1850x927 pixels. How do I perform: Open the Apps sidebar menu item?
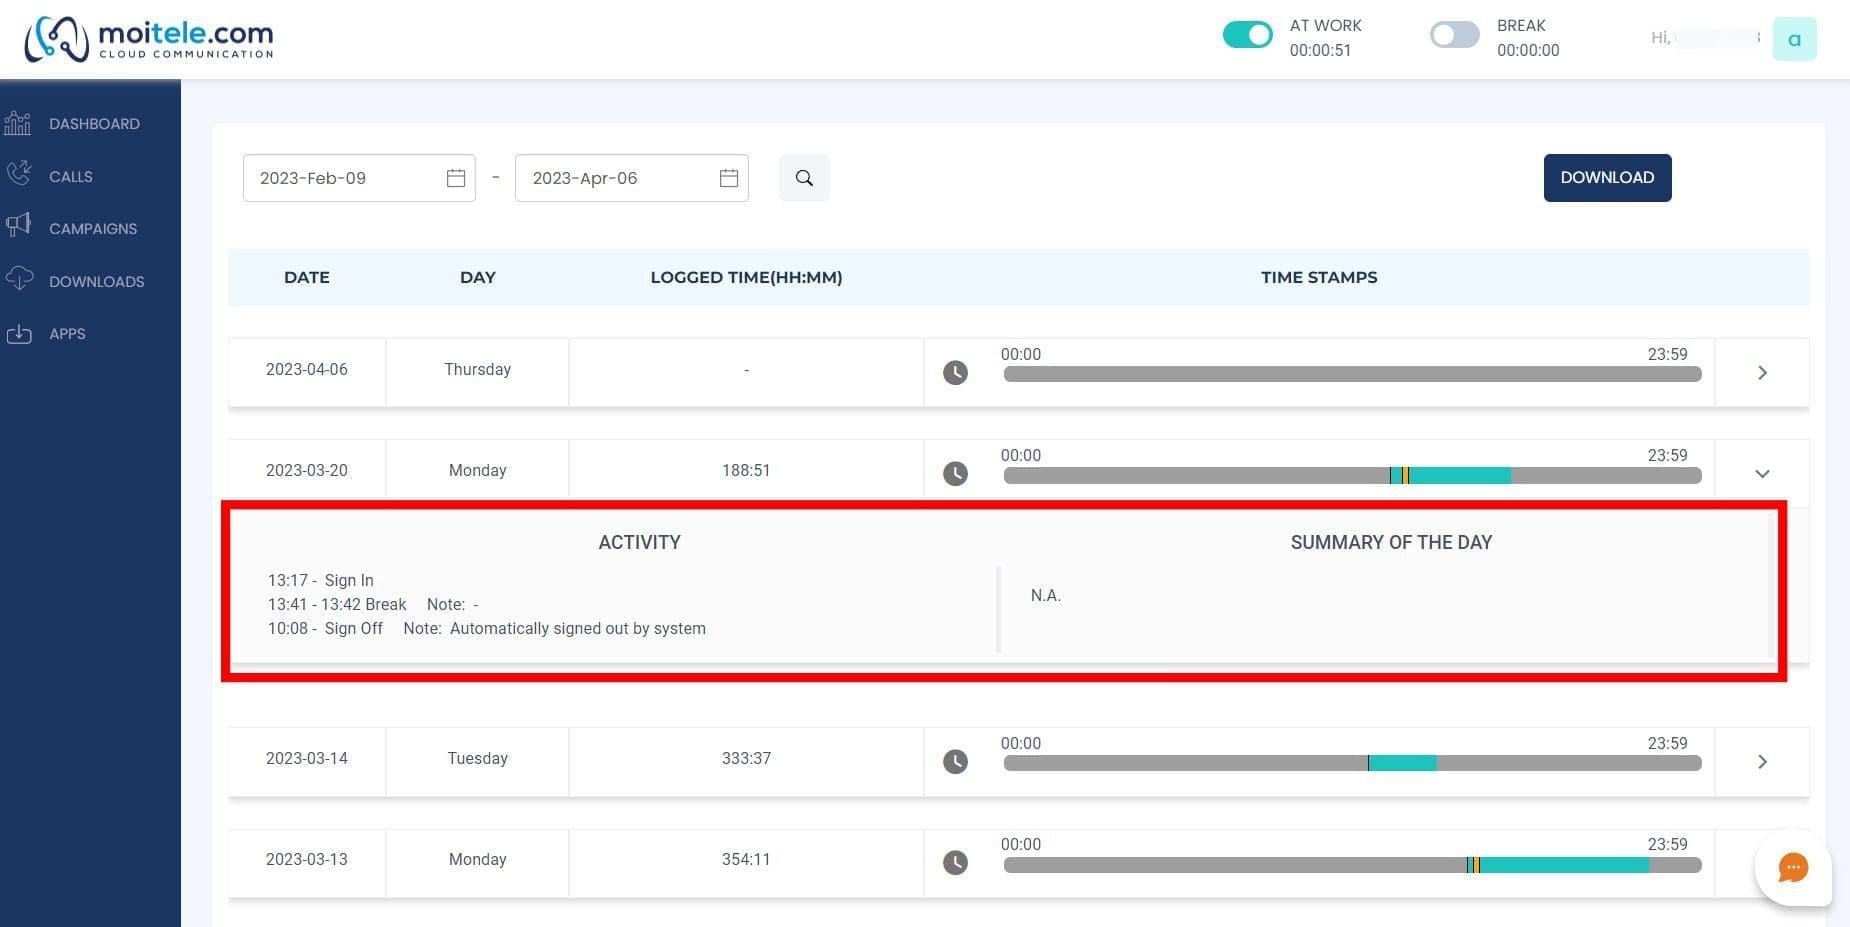(x=67, y=333)
